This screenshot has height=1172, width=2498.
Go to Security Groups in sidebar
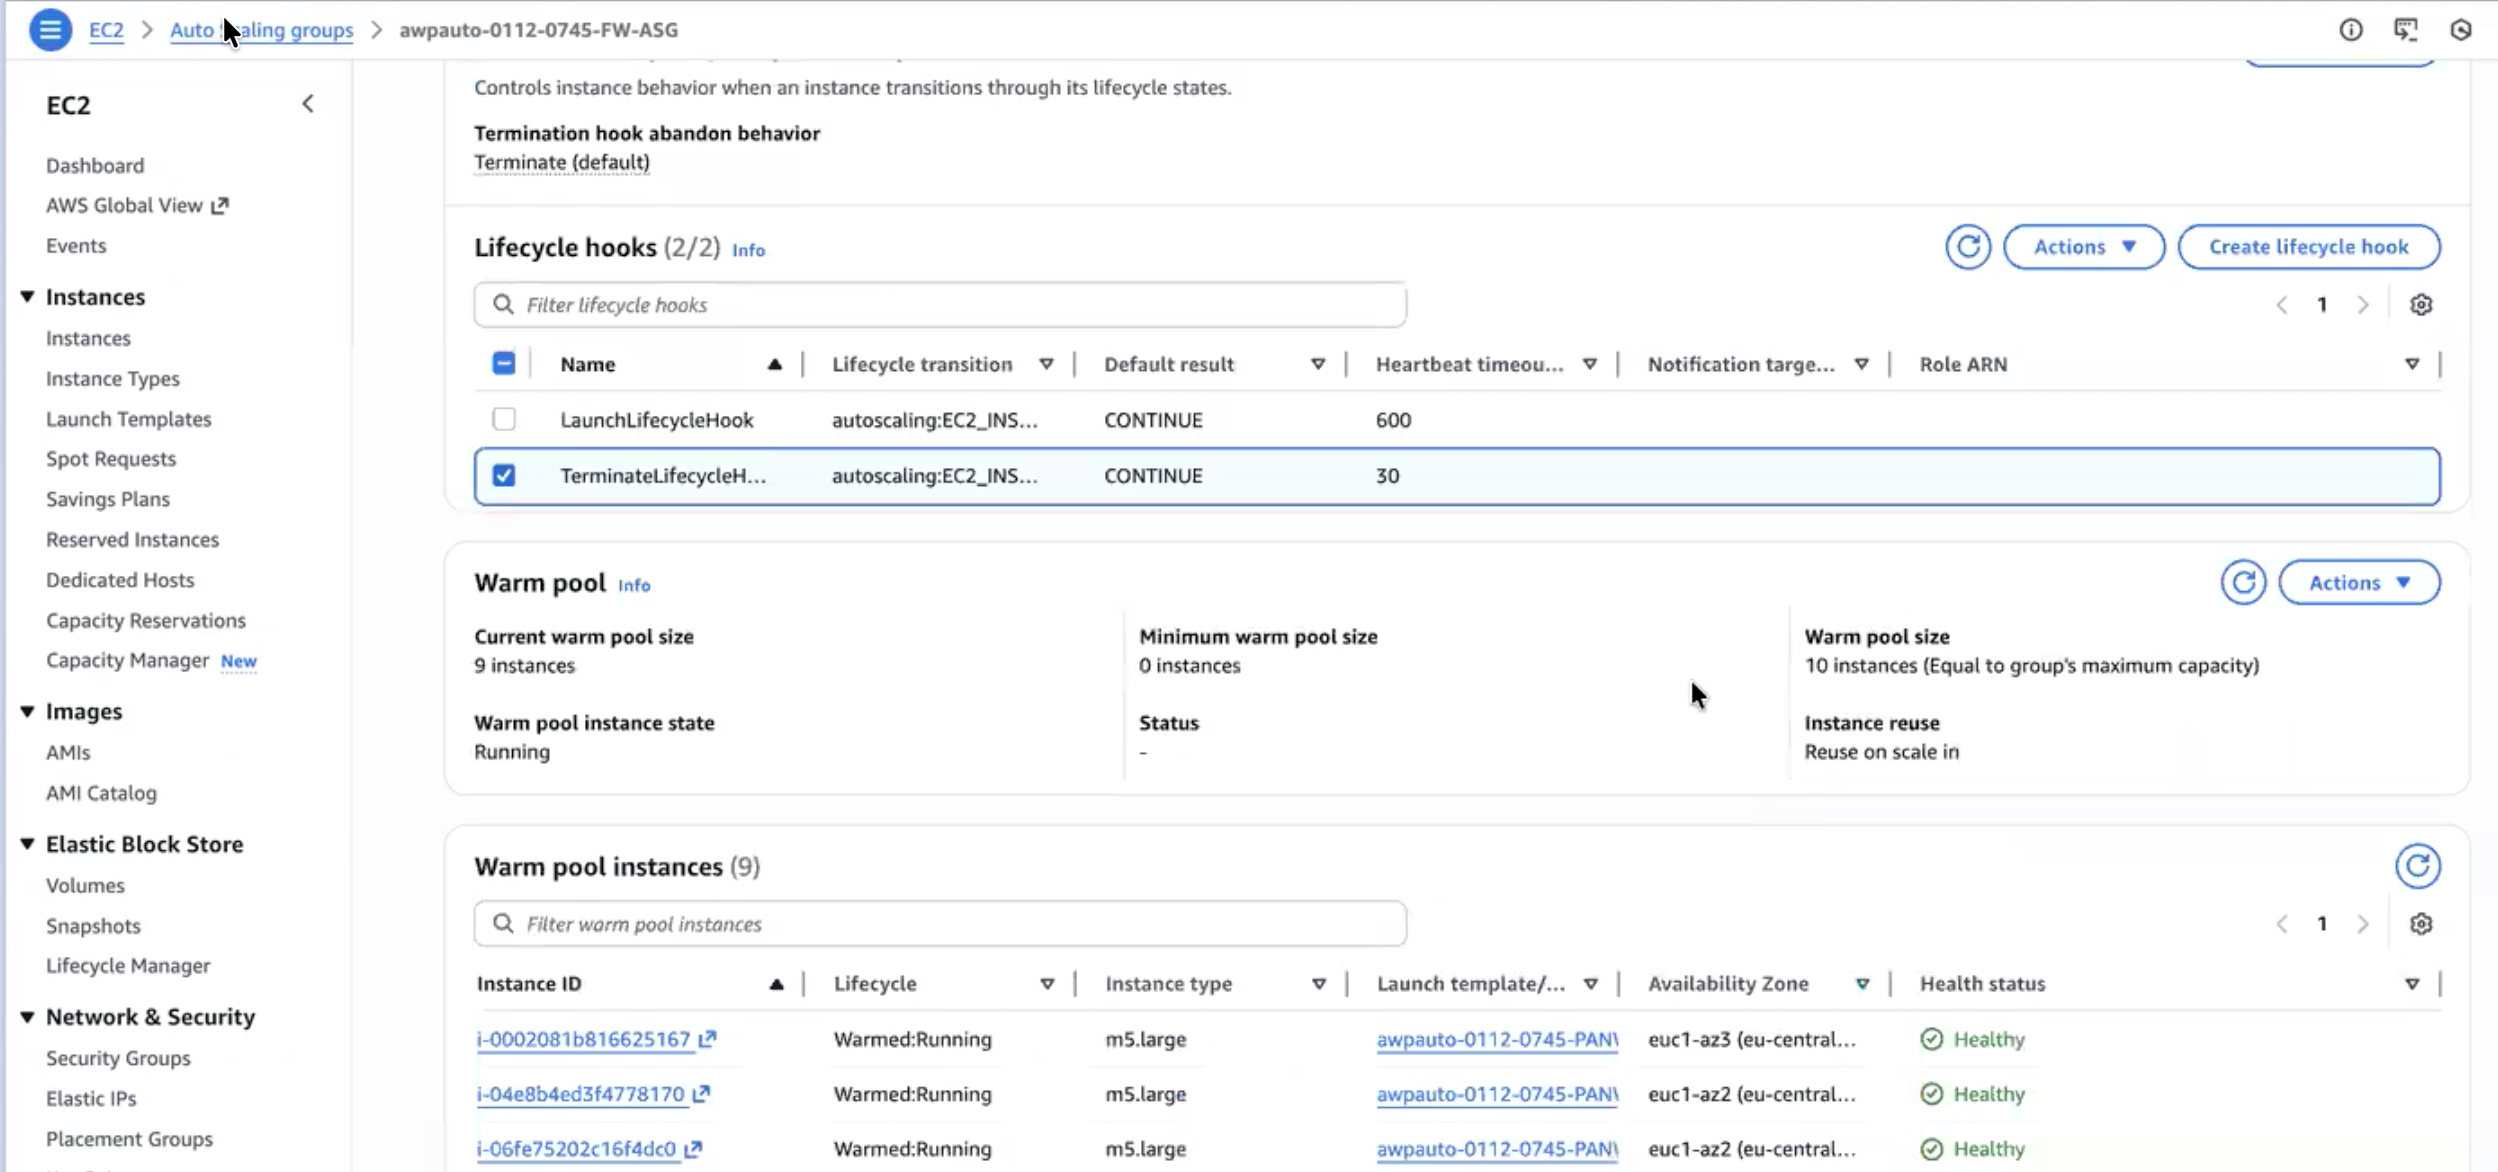[118, 1058]
